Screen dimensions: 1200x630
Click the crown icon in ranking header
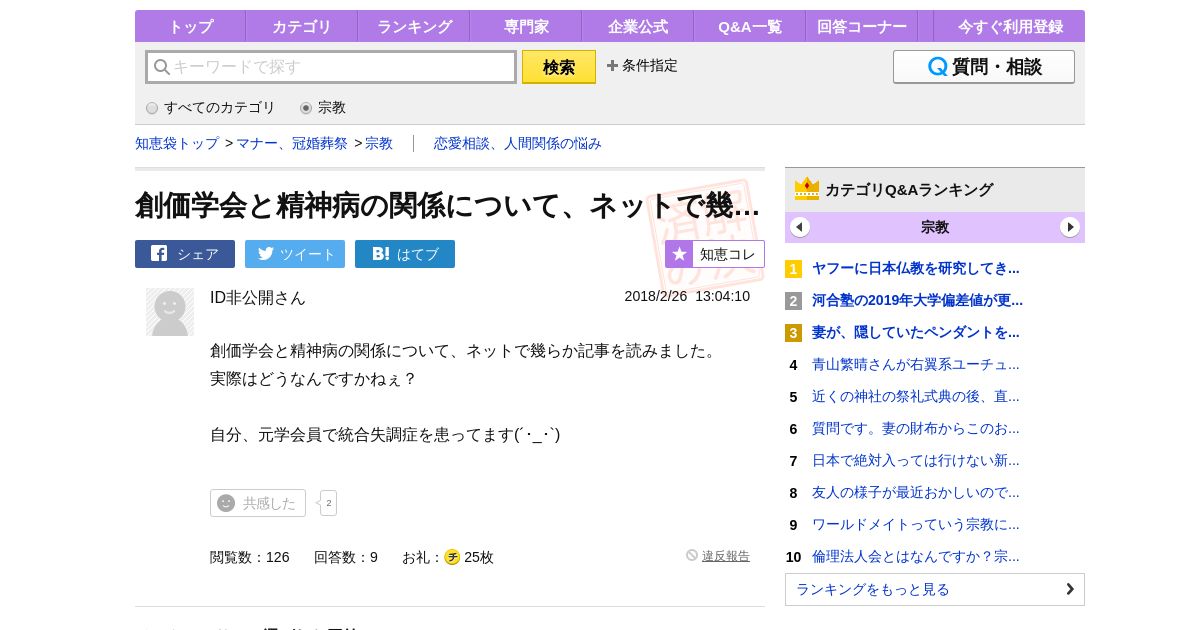[807, 189]
